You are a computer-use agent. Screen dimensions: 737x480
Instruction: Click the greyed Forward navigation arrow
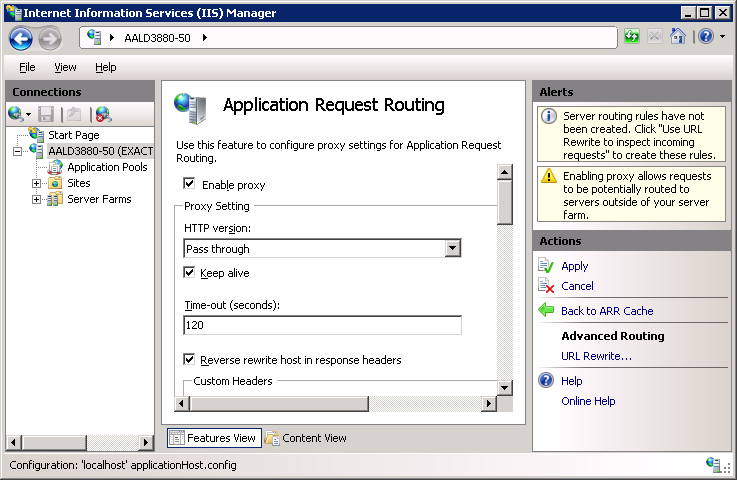[50, 39]
